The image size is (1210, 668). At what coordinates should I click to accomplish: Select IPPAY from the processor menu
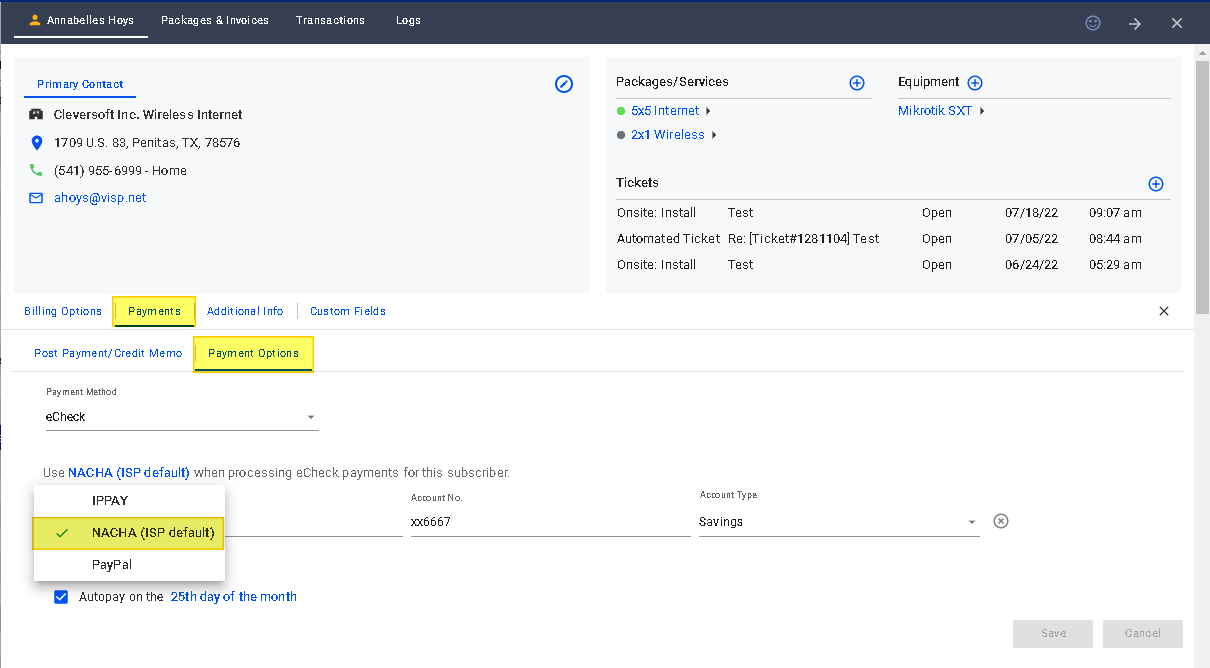click(x=129, y=500)
